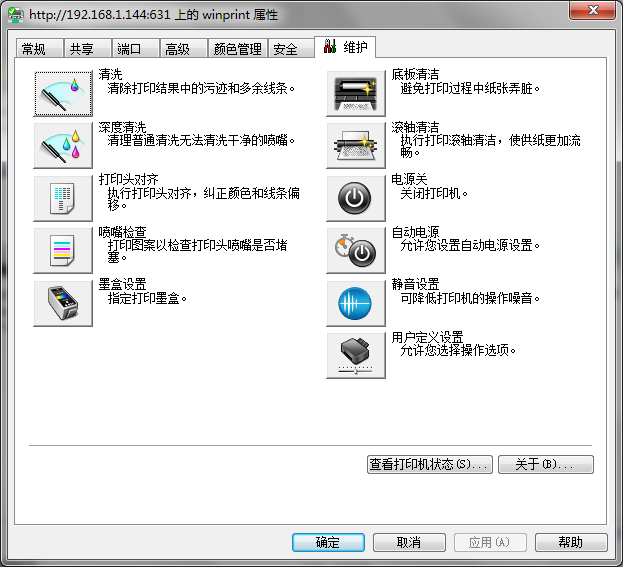Open the 关于(B)... about button

coord(546,464)
